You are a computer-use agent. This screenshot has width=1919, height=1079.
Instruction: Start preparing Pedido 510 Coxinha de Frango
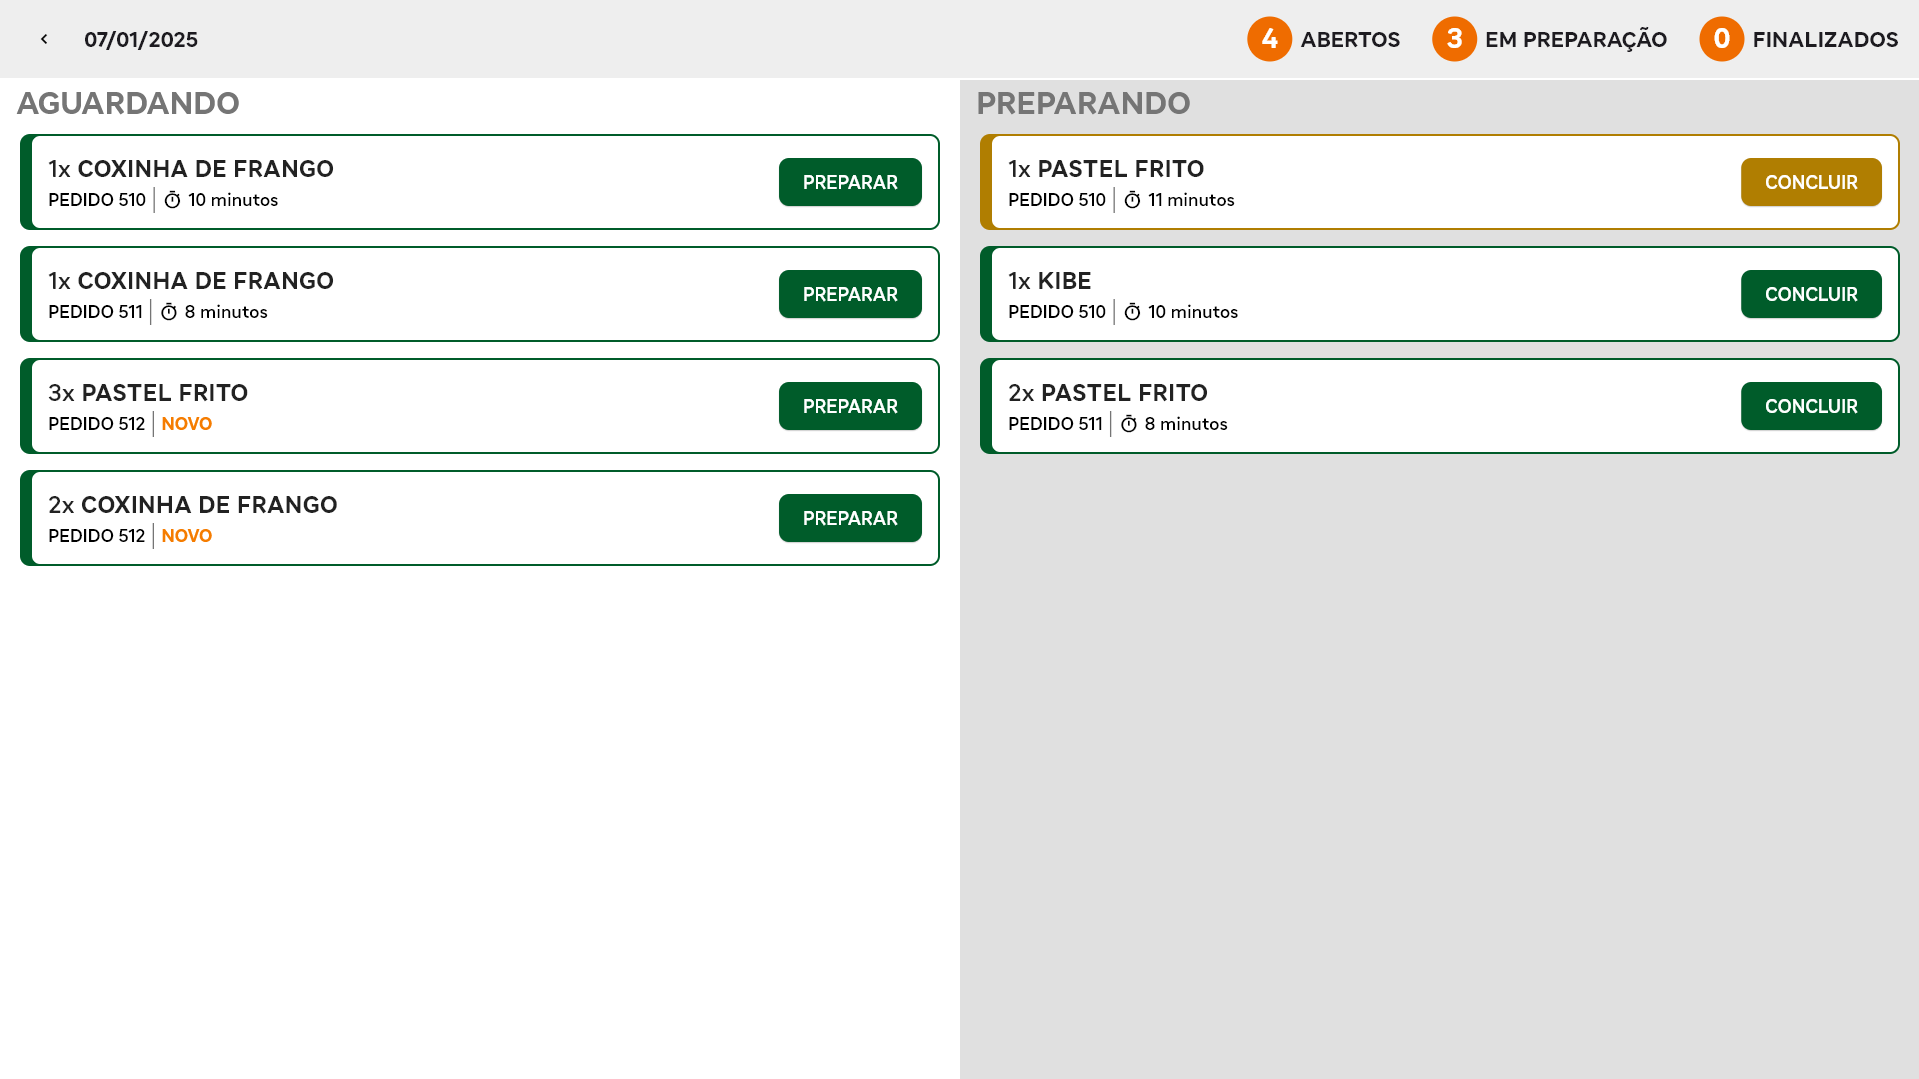[850, 182]
